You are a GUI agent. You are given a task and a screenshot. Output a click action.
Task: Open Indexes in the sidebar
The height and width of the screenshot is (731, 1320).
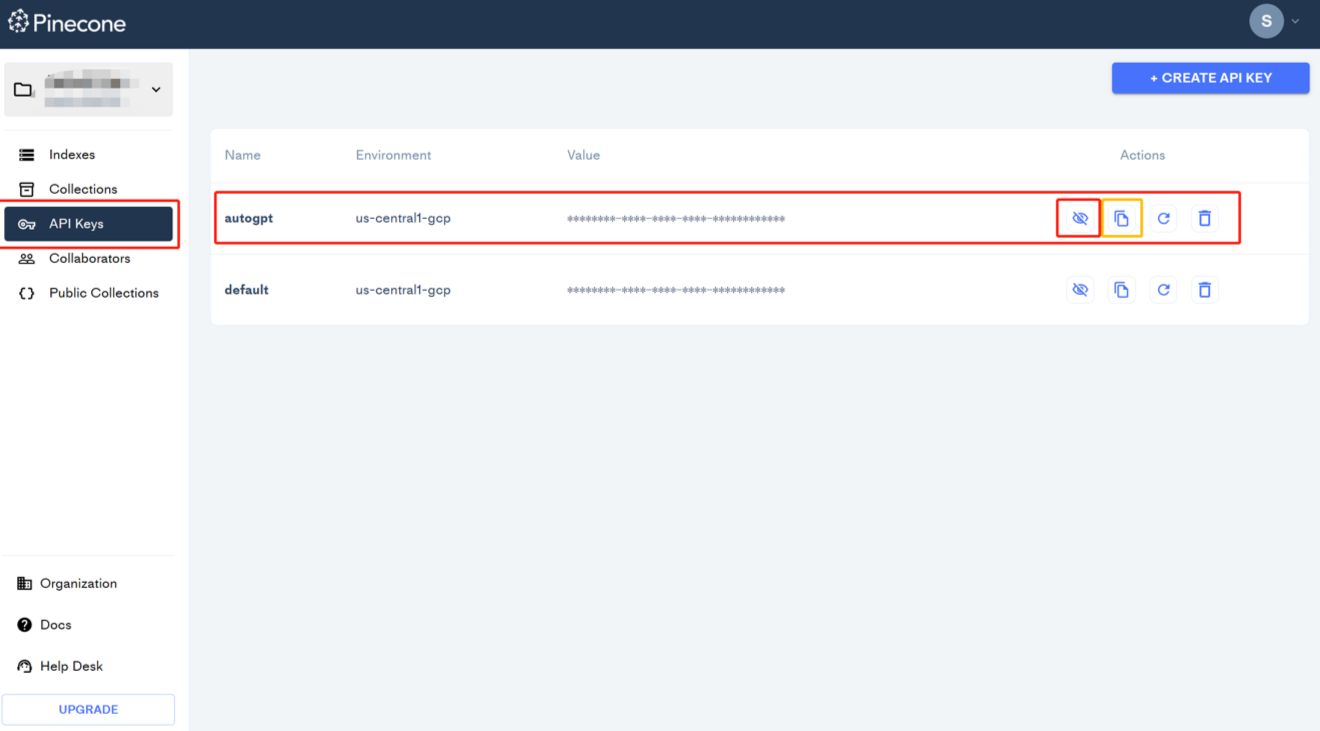coord(89,155)
